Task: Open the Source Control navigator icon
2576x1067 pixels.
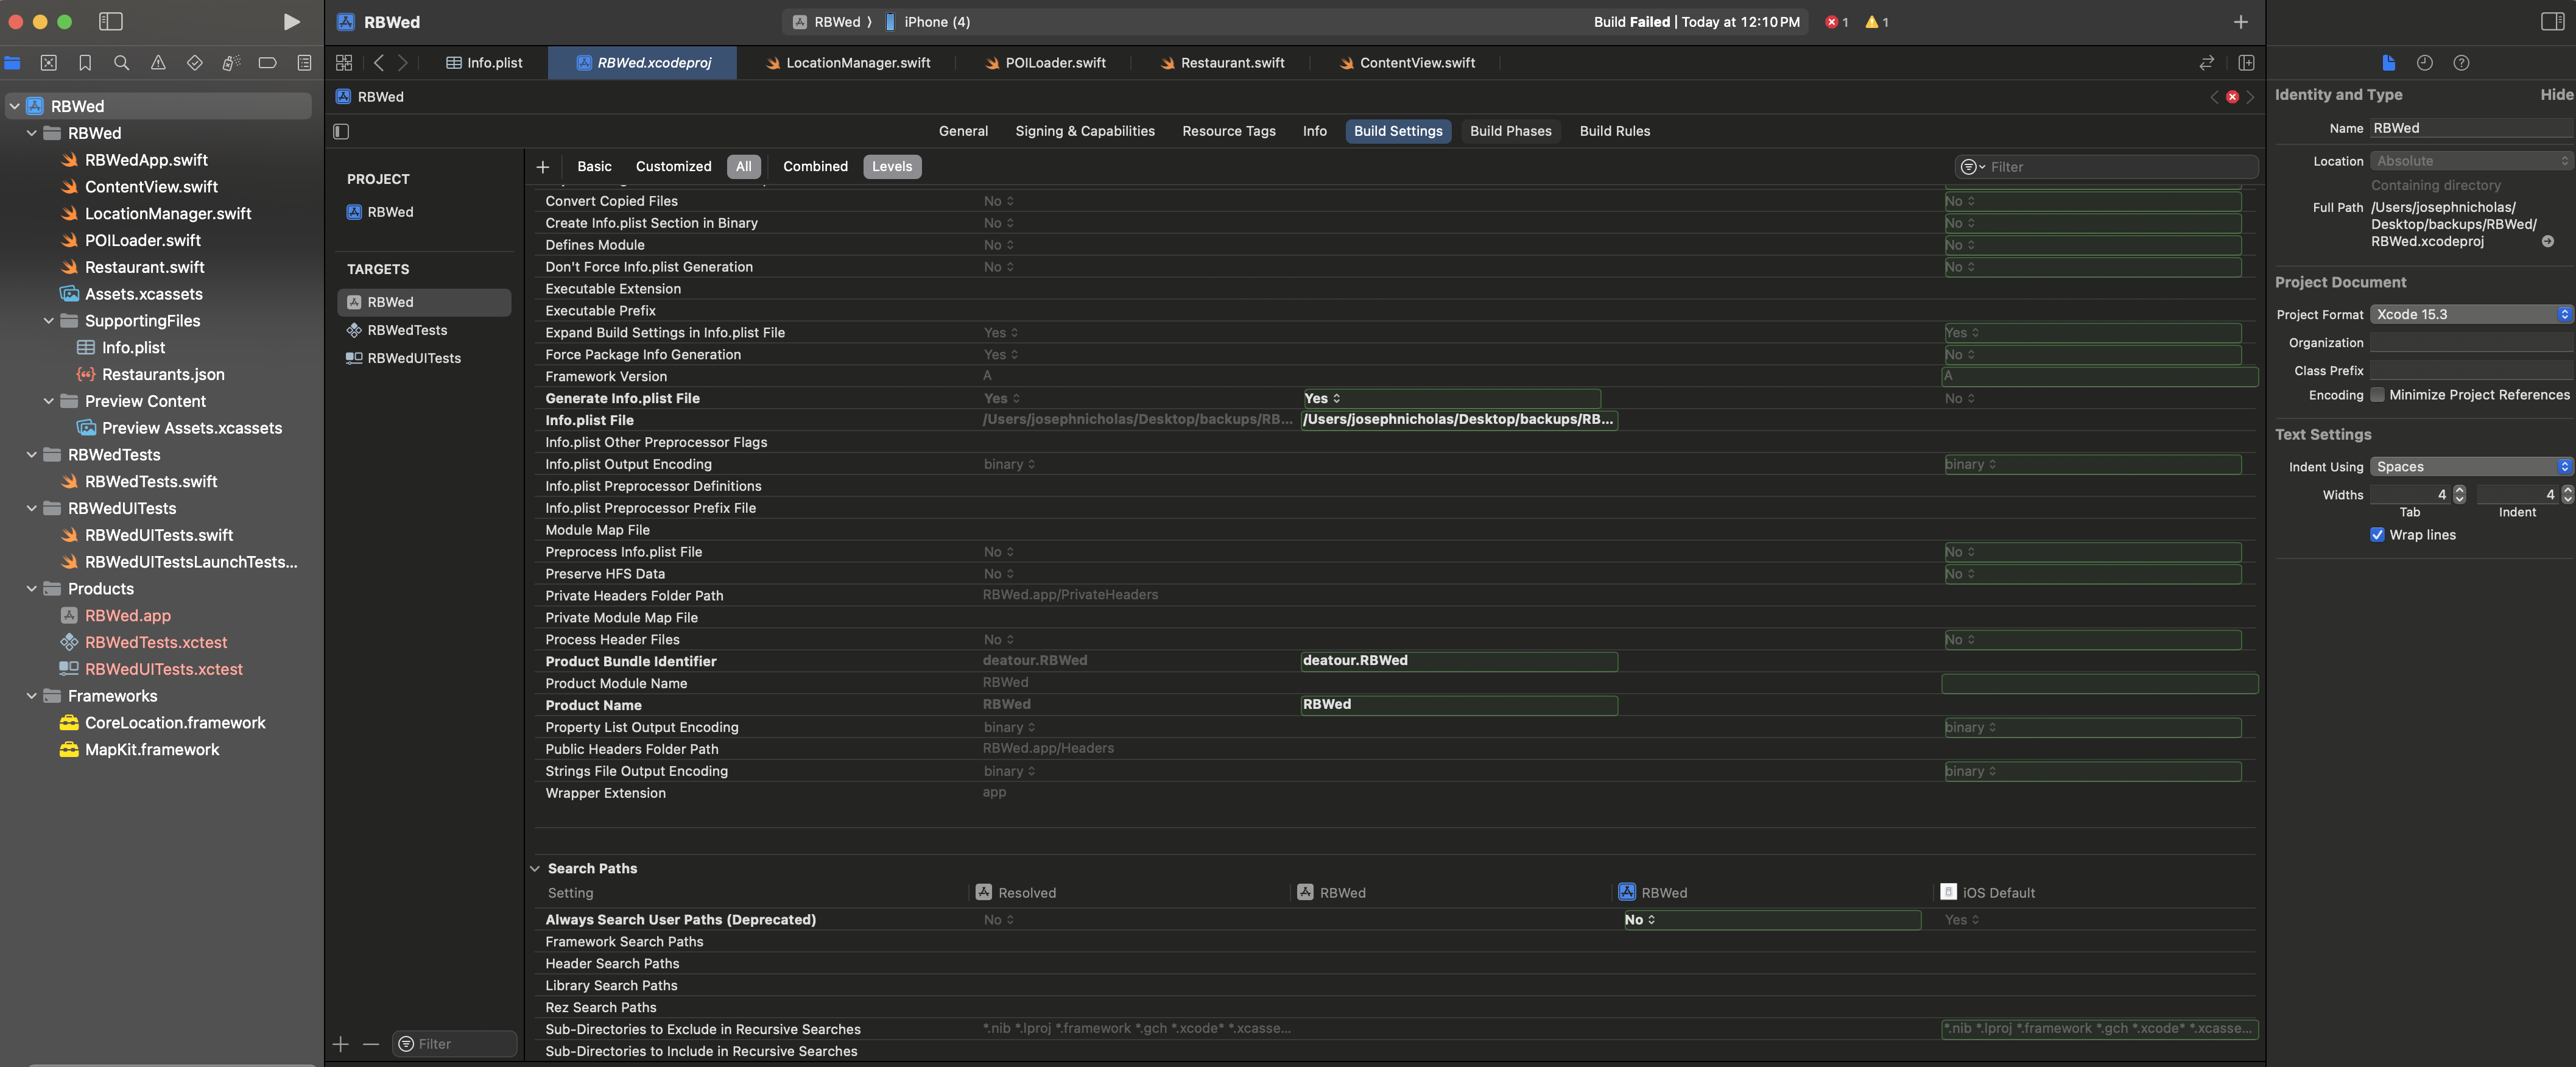Action: coord(48,63)
